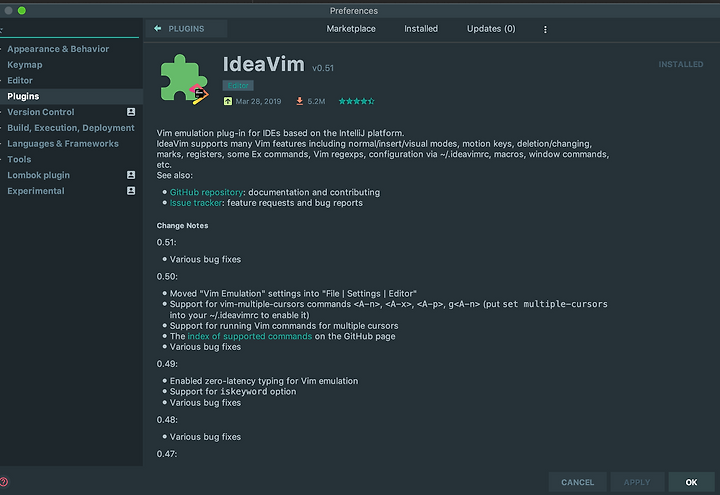The height and width of the screenshot is (495, 720).
Task: Expand Build, Execution, Deployment
Action: click(x=71, y=128)
